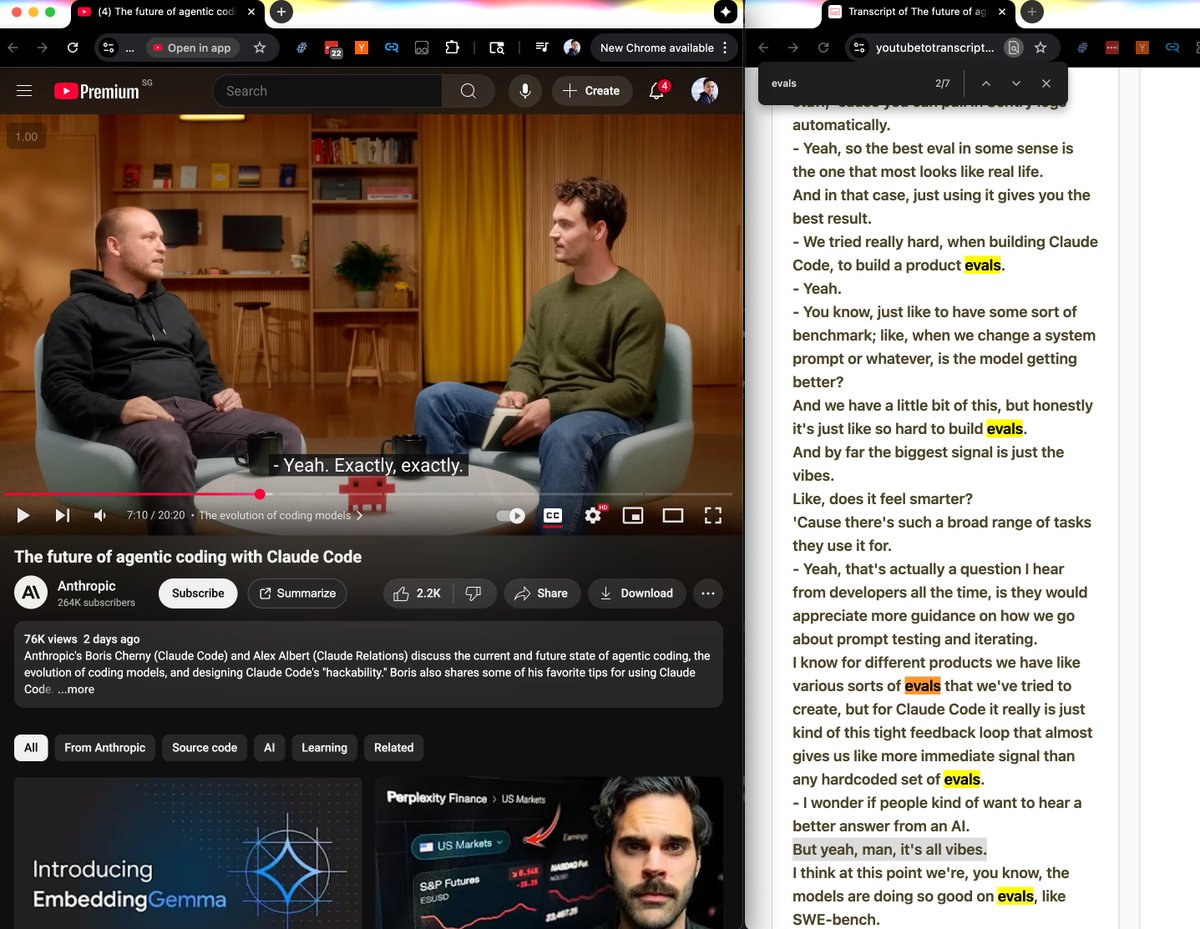Skip to the next video
The image size is (1200, 929).
click(62, 515)
